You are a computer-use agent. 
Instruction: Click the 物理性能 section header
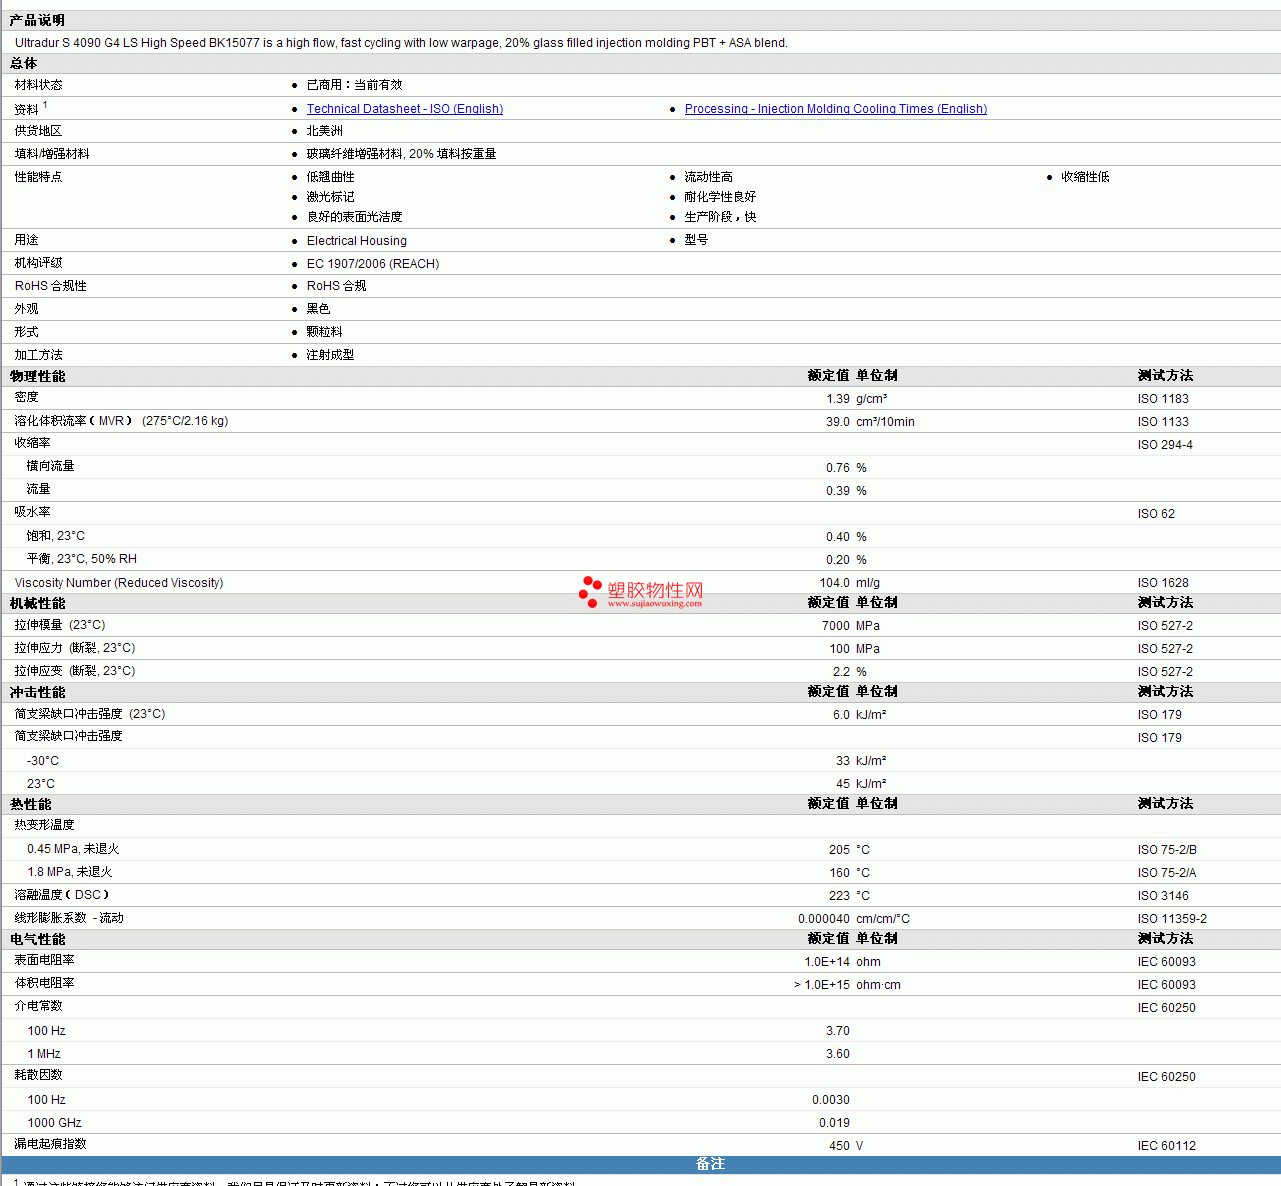click(38, 376)
